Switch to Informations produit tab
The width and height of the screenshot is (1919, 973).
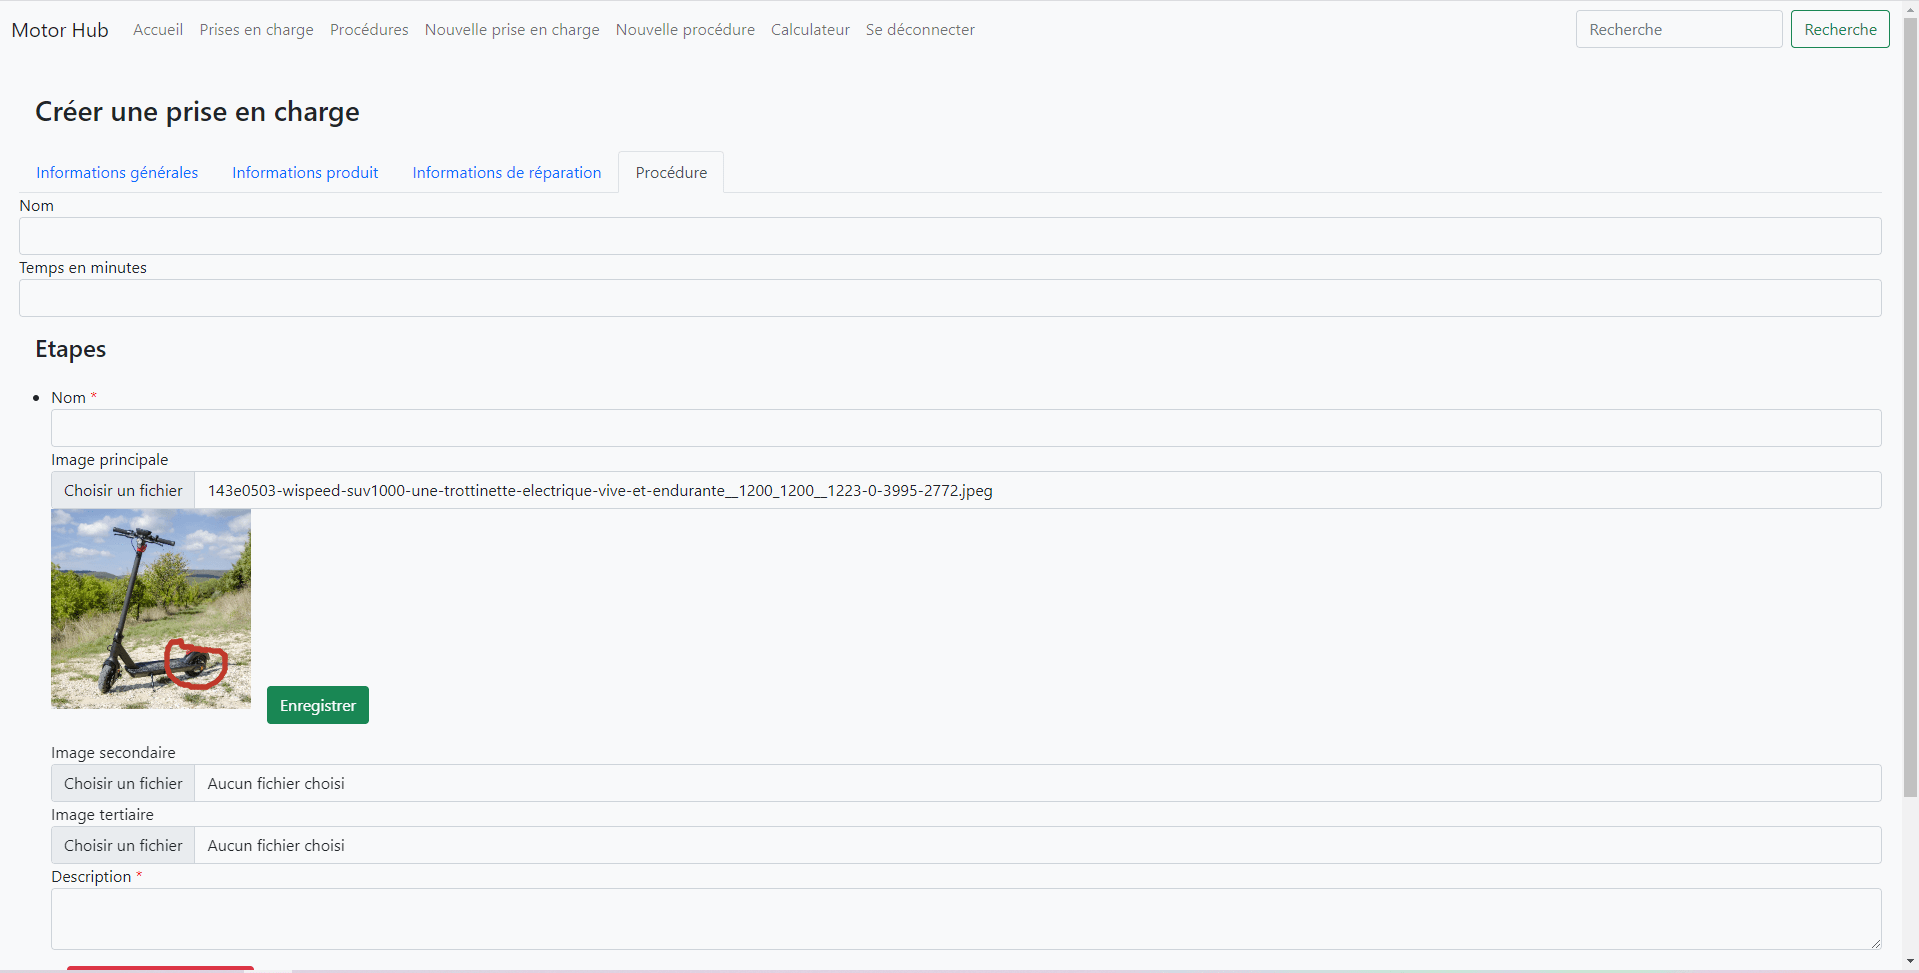(x=305, y=172)
